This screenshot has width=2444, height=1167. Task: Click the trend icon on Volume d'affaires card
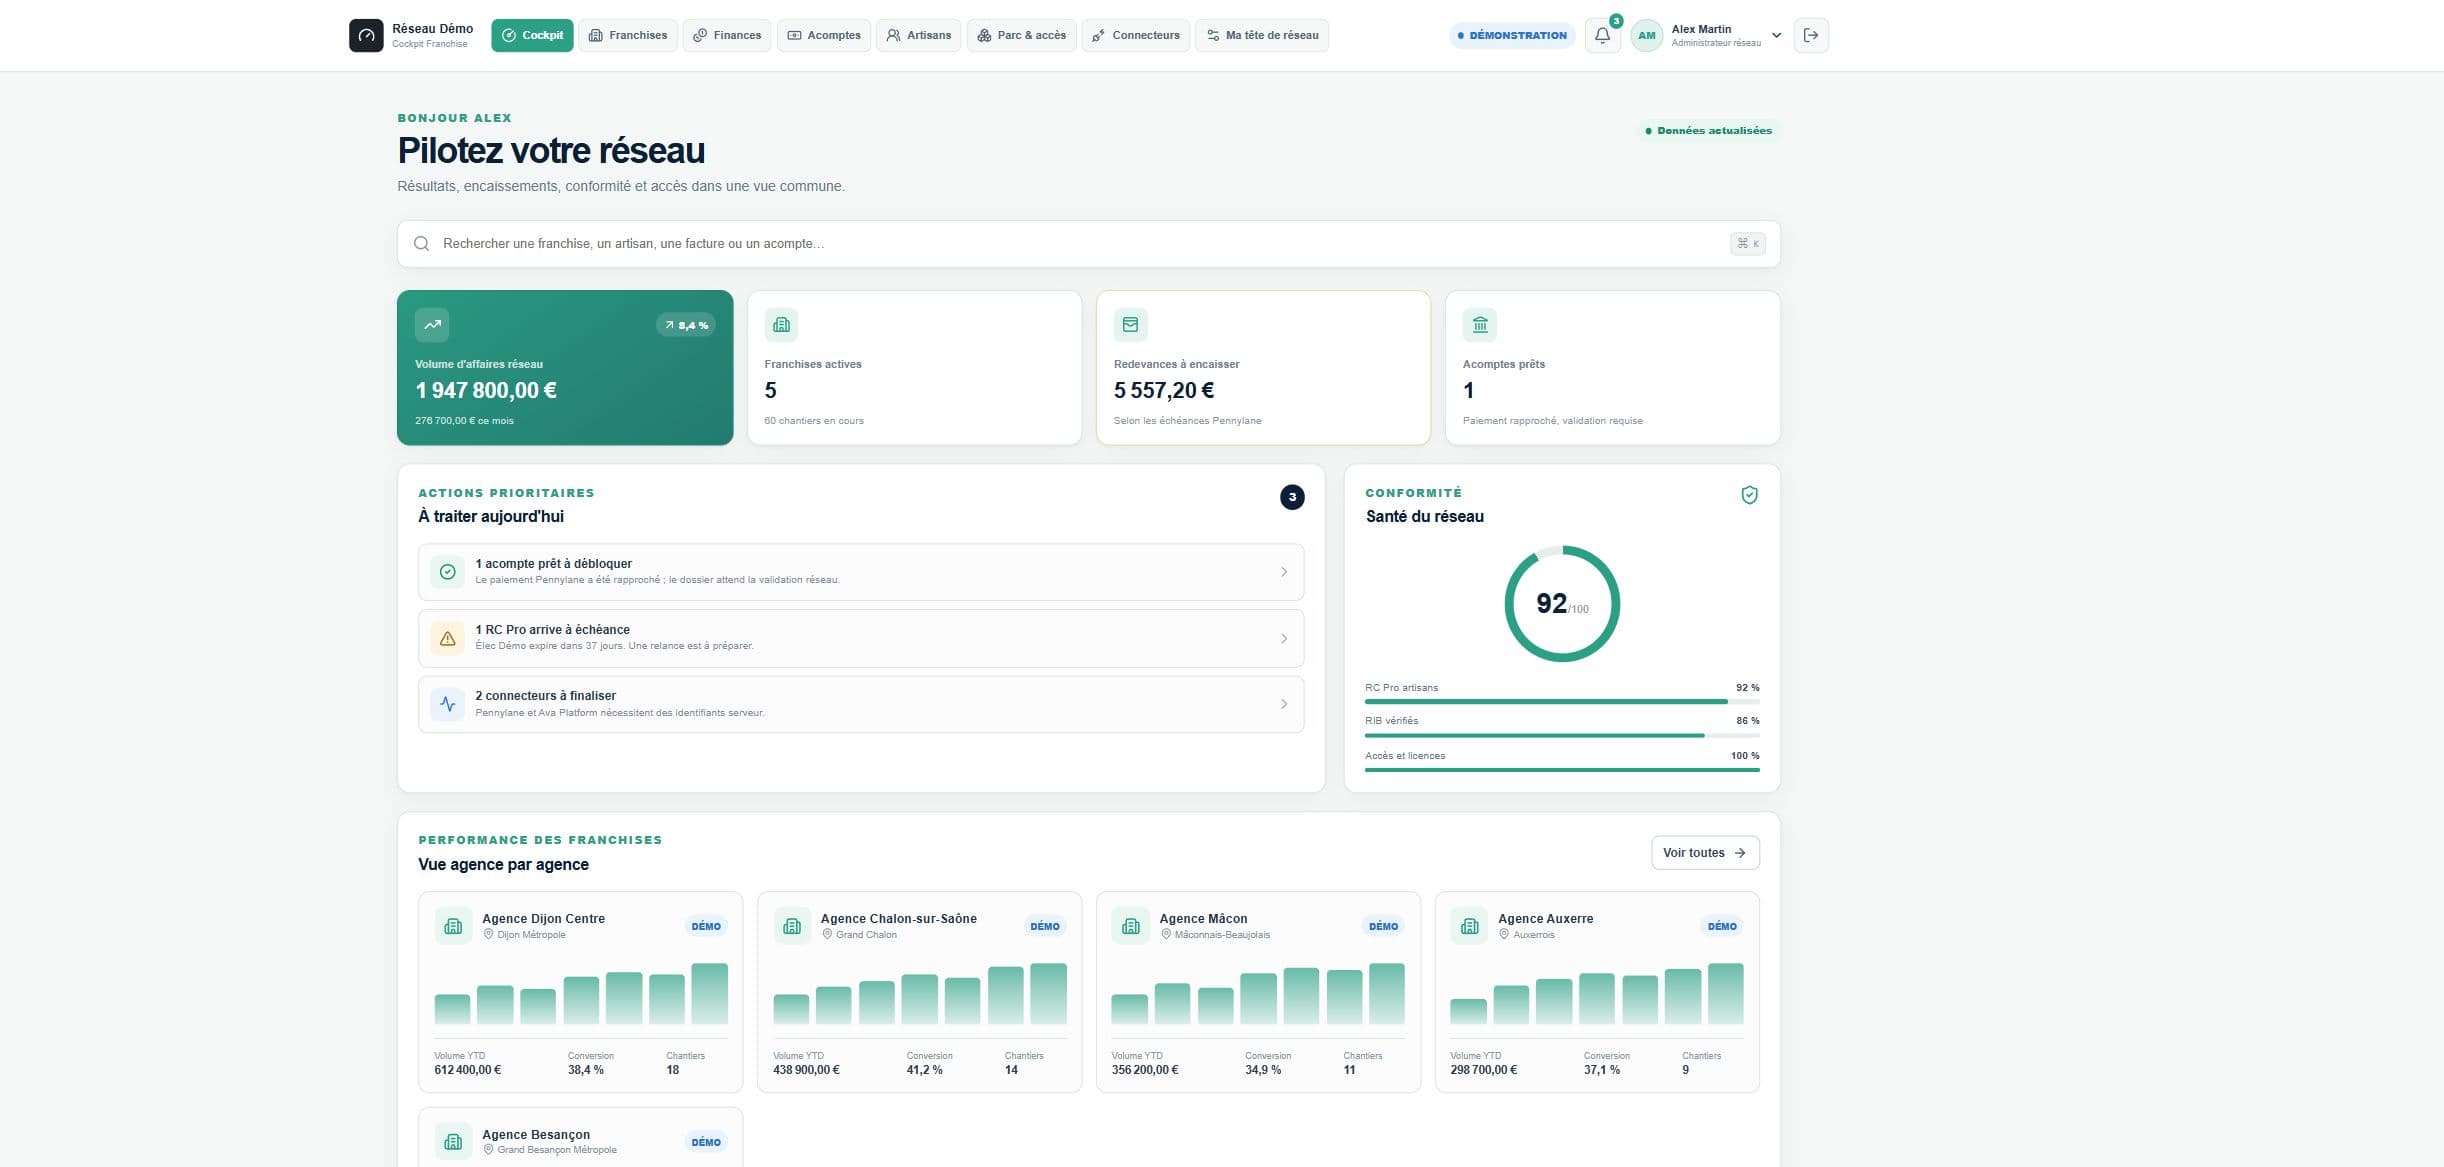432,325
